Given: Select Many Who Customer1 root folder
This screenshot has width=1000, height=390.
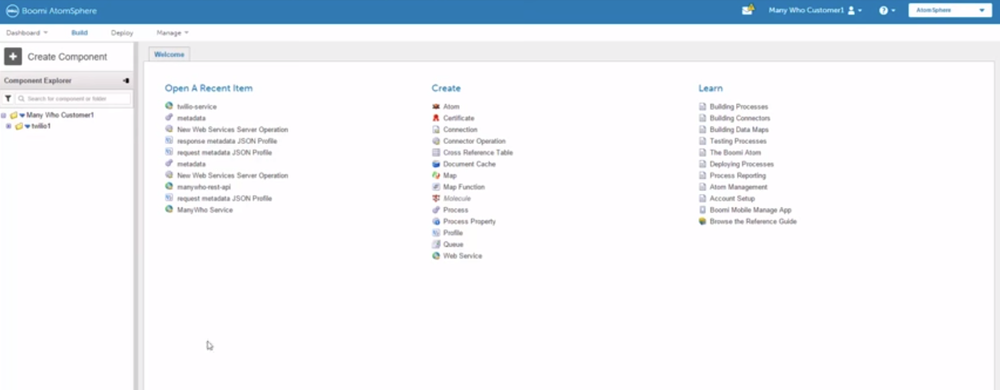Looking at the screenshot, I should [x=60, y=115].
